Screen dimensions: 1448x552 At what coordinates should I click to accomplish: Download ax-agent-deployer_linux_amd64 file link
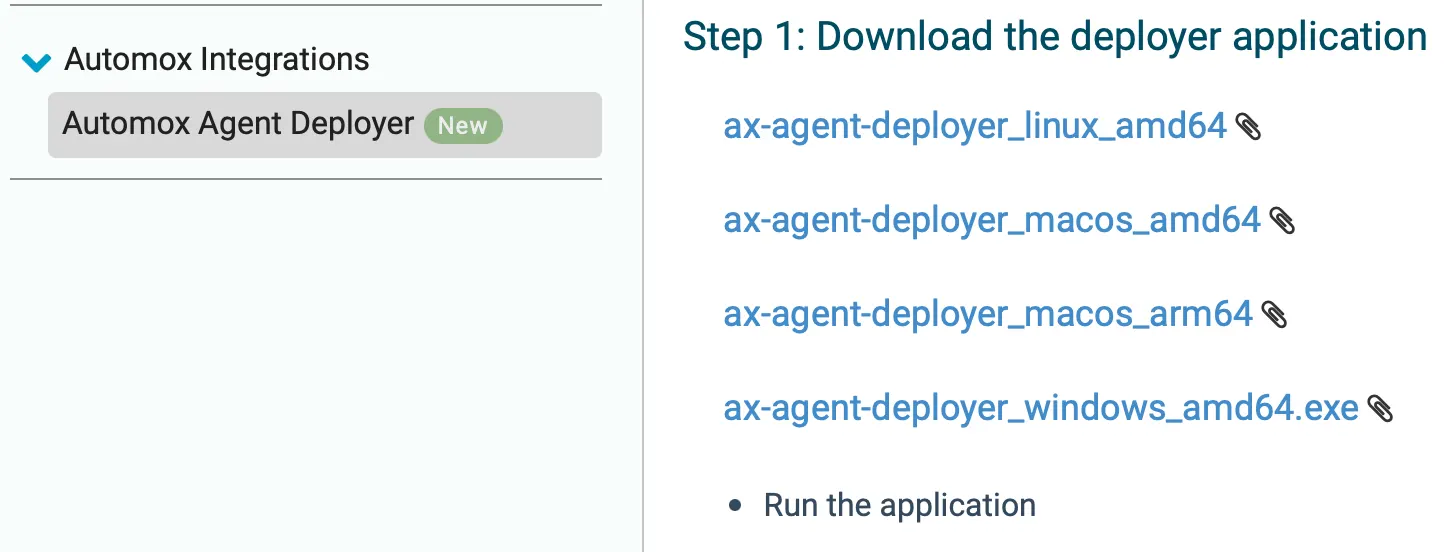tap(974, 126)
